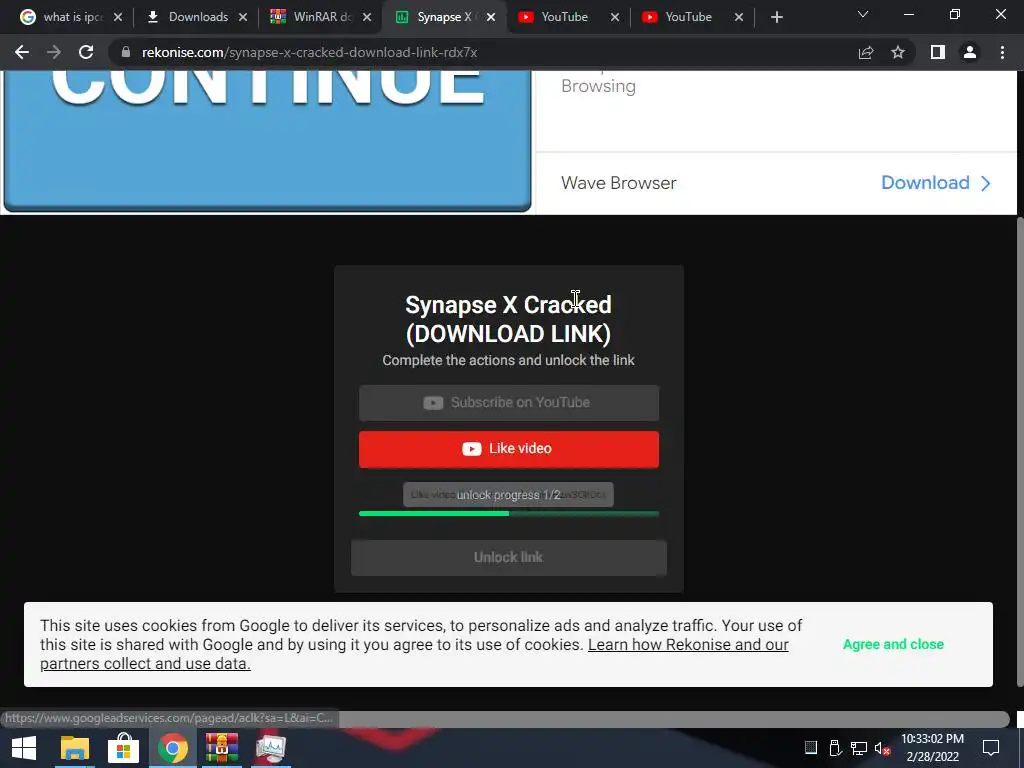Close the Synapse X tab
The height and width of the screenshot is (768, 1024).
491,17
